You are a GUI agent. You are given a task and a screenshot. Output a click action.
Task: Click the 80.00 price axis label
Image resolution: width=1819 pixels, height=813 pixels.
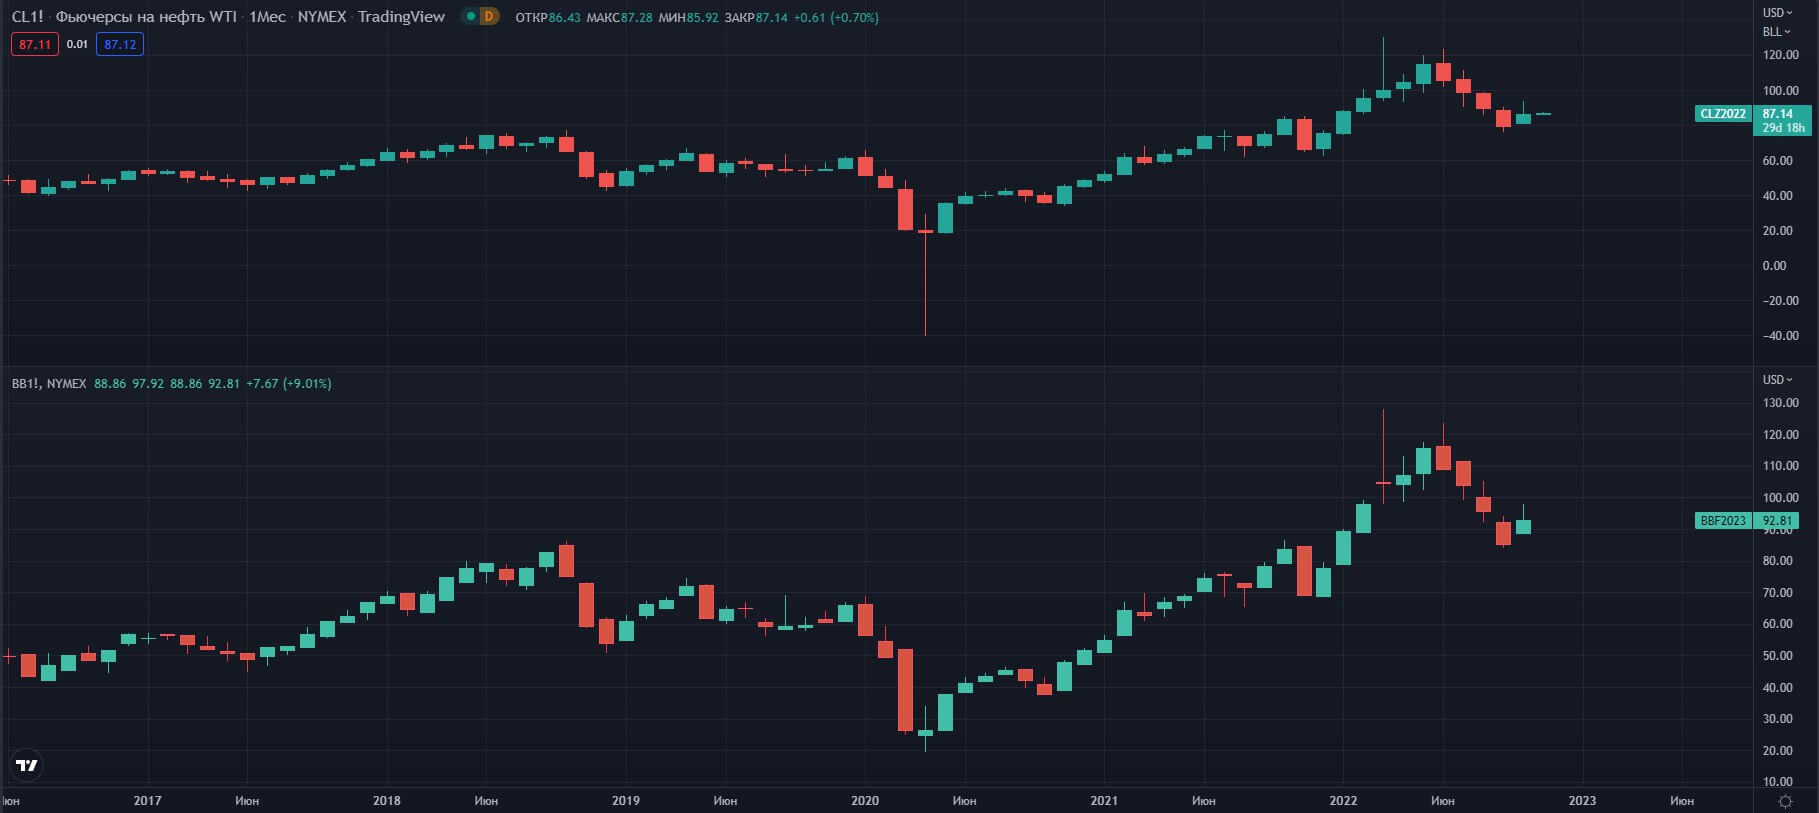[x=1777, y=561]
